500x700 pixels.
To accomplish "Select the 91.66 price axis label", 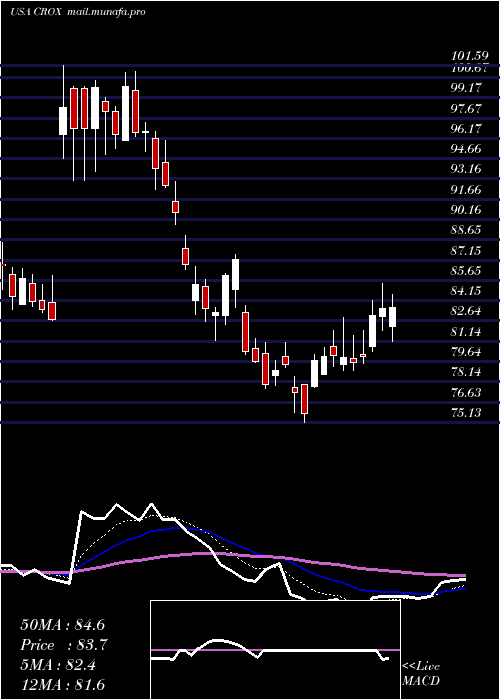I will click(x=466, y=190).
